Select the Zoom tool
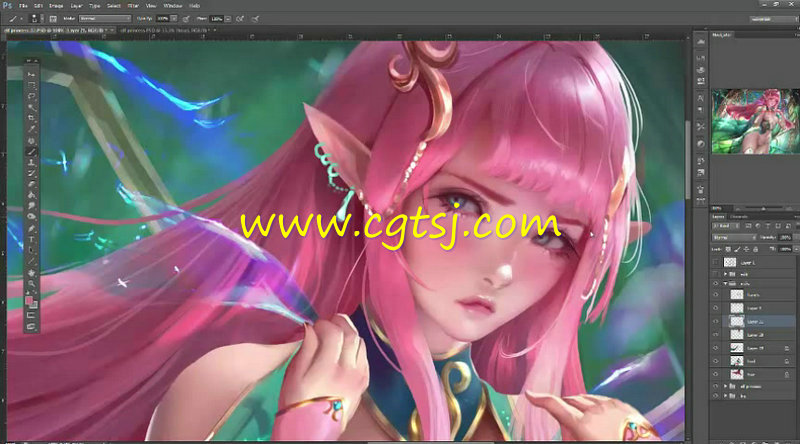The width and height of the screenshot is (800, 444). [x=32, y=283]
